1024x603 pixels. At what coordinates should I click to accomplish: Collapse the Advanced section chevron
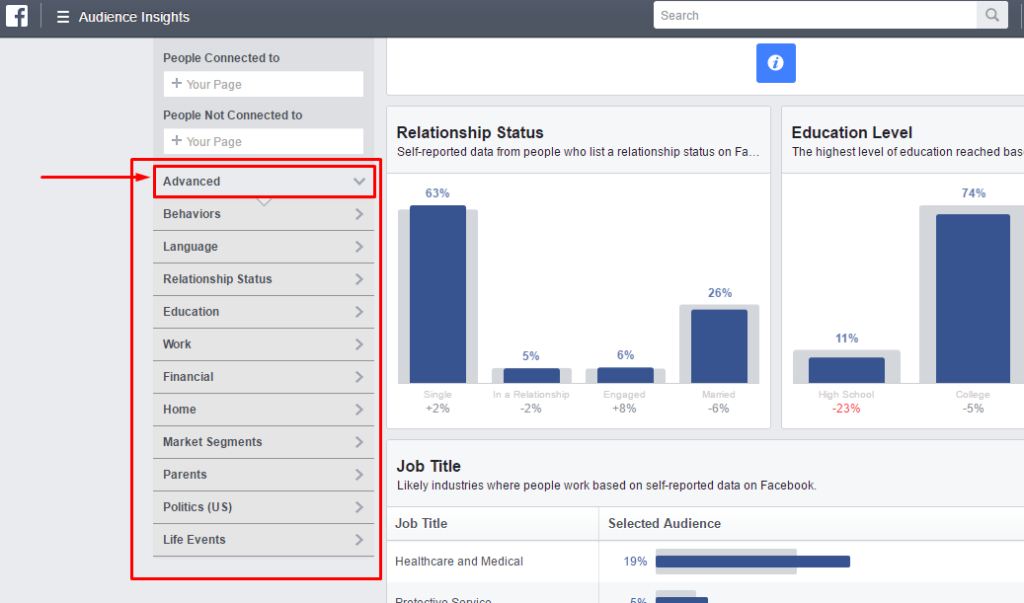[359, 181]
